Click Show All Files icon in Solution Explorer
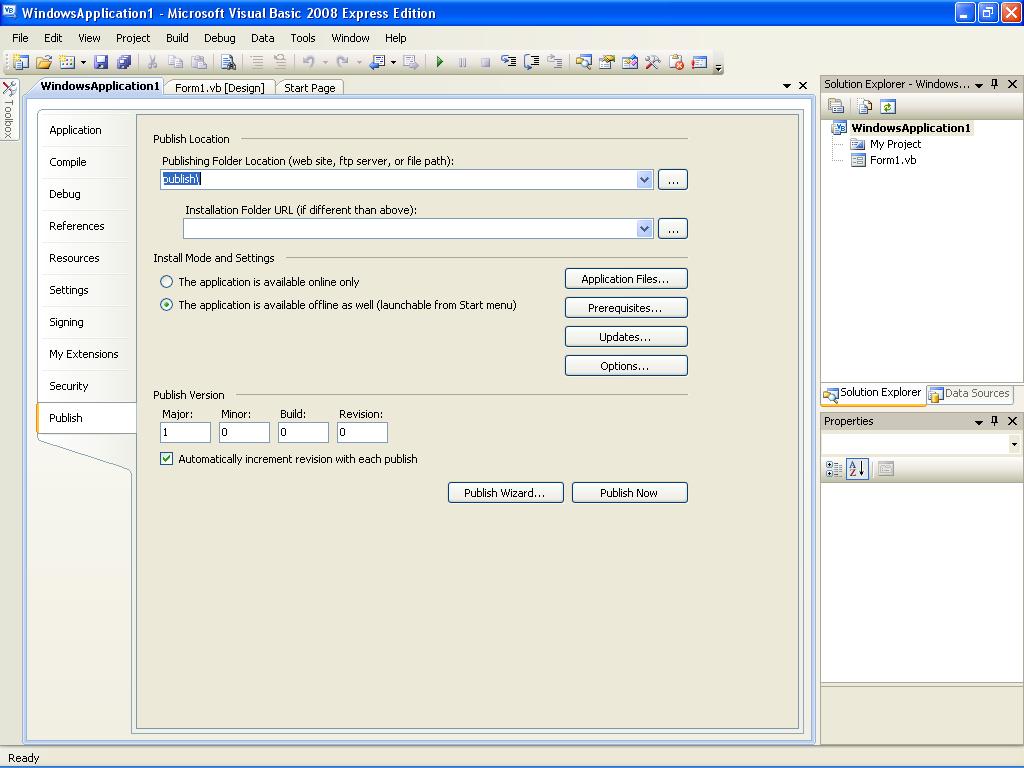Screen dimensions: 1024x768 pos(865,106)
